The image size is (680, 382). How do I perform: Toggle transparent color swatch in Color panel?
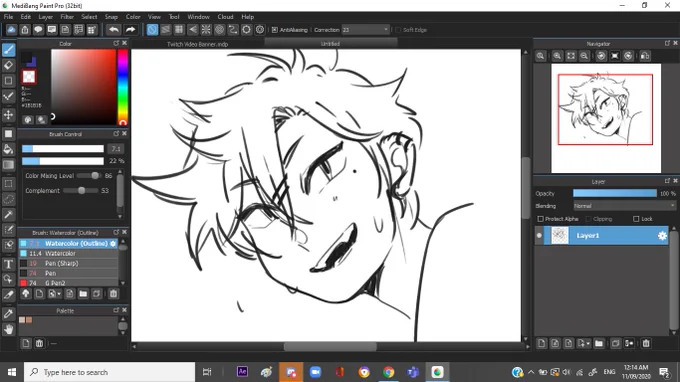click(29, 77)
